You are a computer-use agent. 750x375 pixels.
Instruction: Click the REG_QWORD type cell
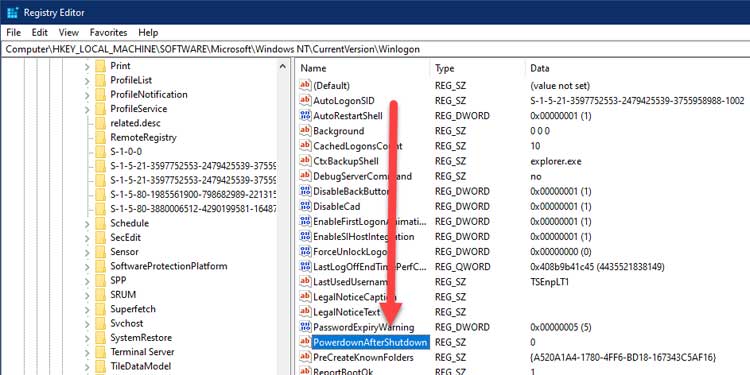point(462,266)
